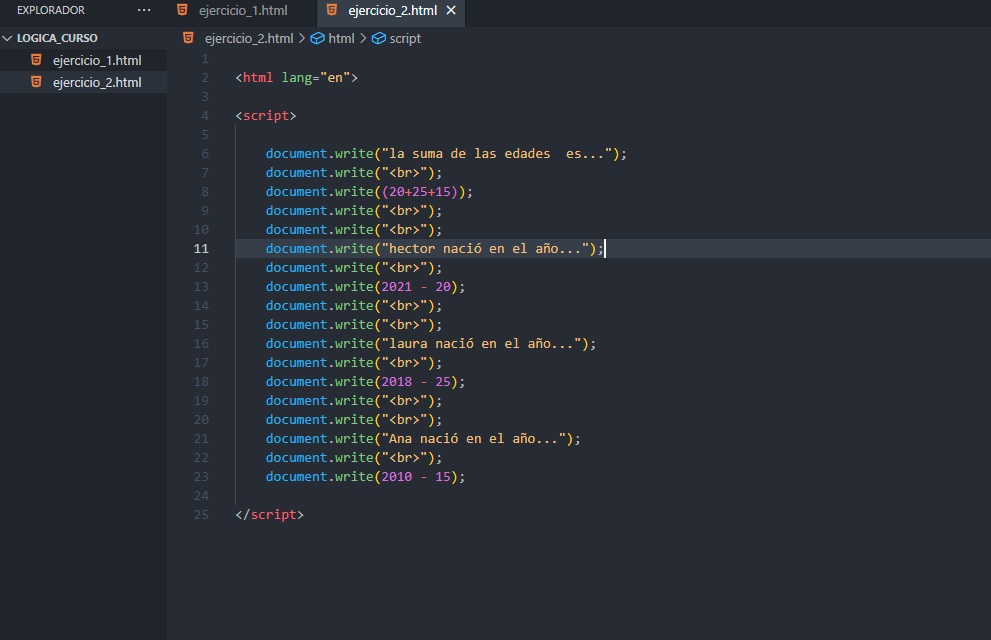
Task: Click the document.write("<br>") on line 7
Action: [354, 172]
